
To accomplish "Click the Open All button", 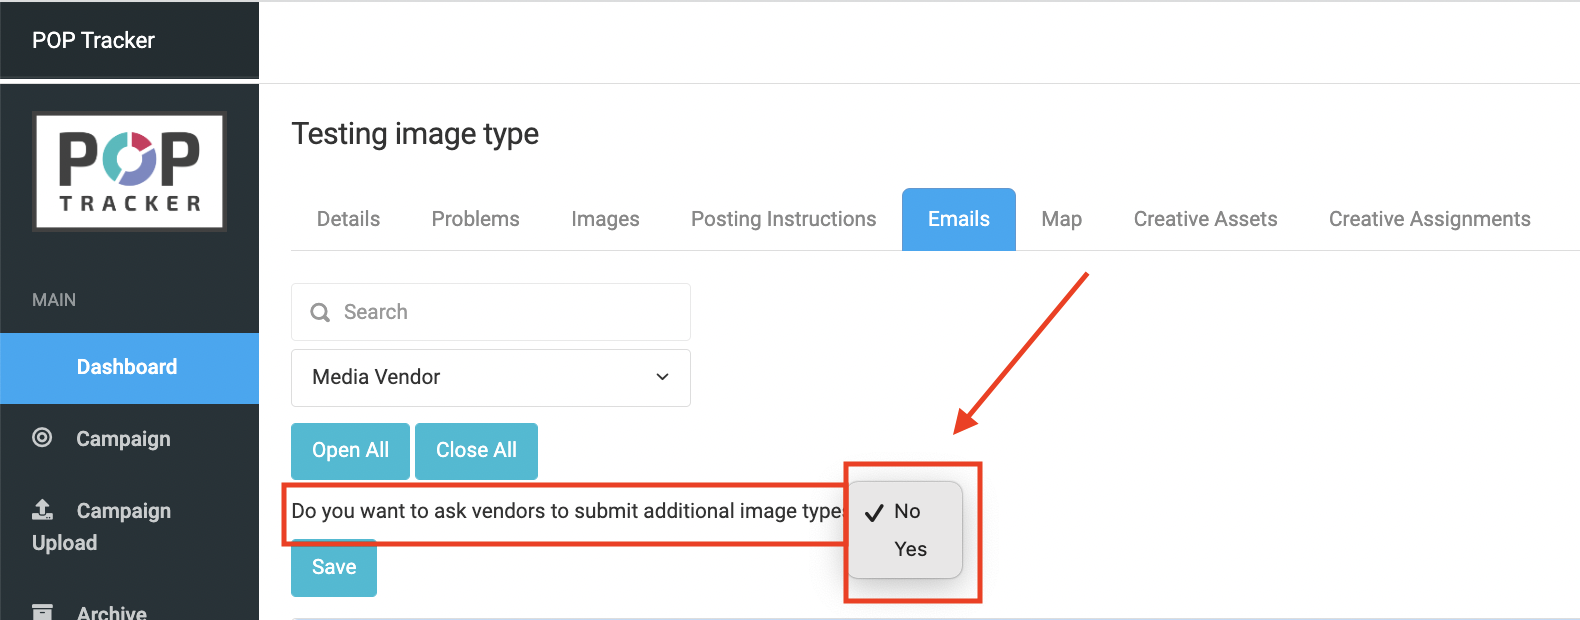I will 350,451.
